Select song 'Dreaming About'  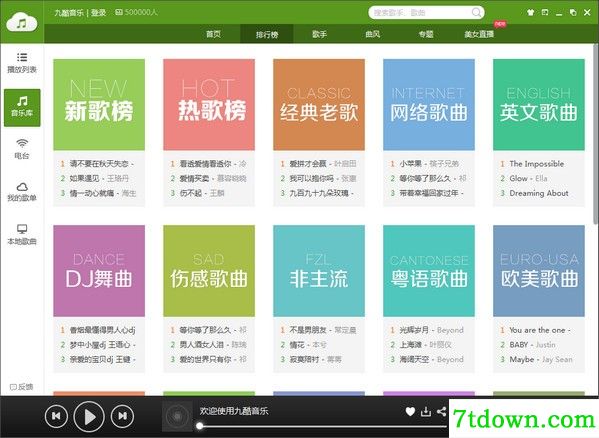(x=539, y=193)
